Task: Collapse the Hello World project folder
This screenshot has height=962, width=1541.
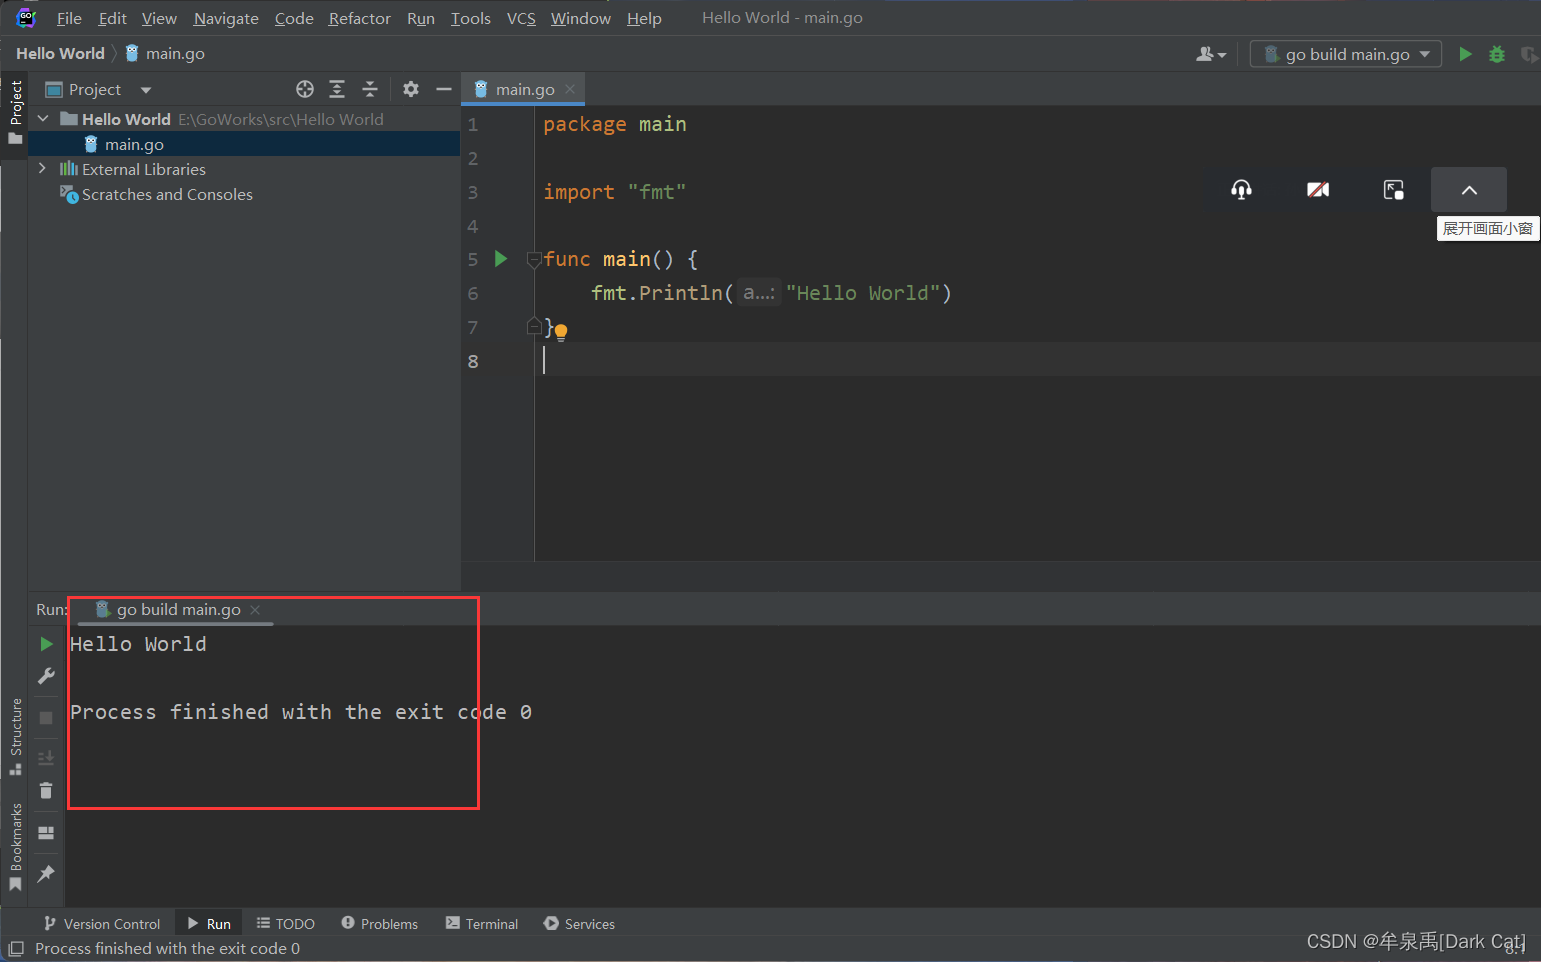Action: click(43, 119)
